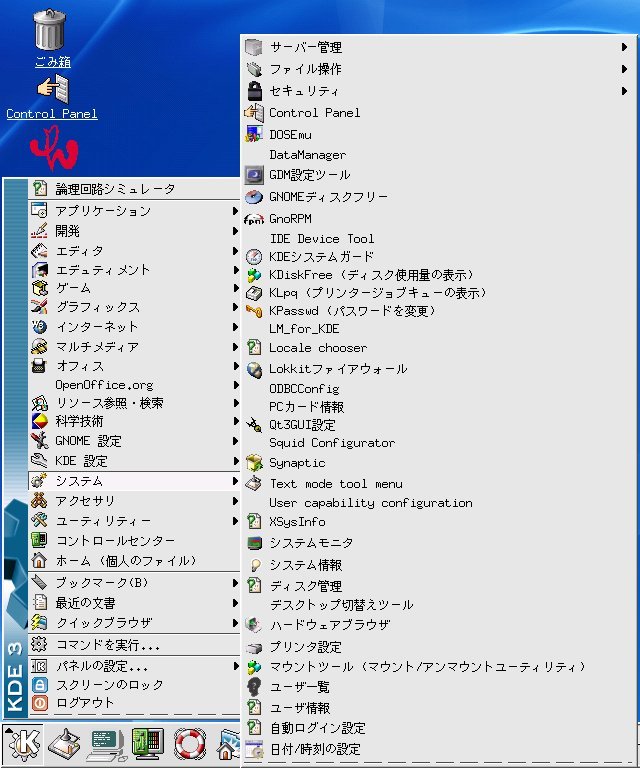This screenshot has width=640, height=768.
Task: Open Text mode tool menu entry
Action: coord(439,484)
